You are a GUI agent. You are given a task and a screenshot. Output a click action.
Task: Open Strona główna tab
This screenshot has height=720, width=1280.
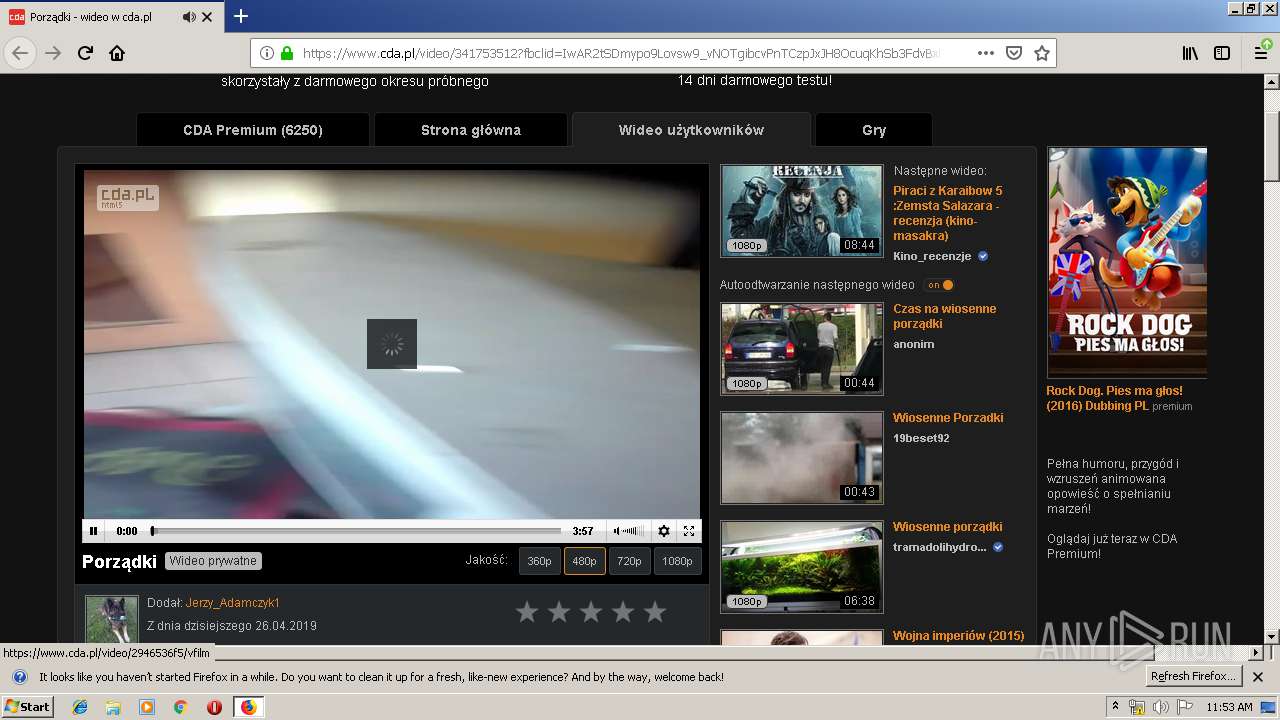[471, 130]
